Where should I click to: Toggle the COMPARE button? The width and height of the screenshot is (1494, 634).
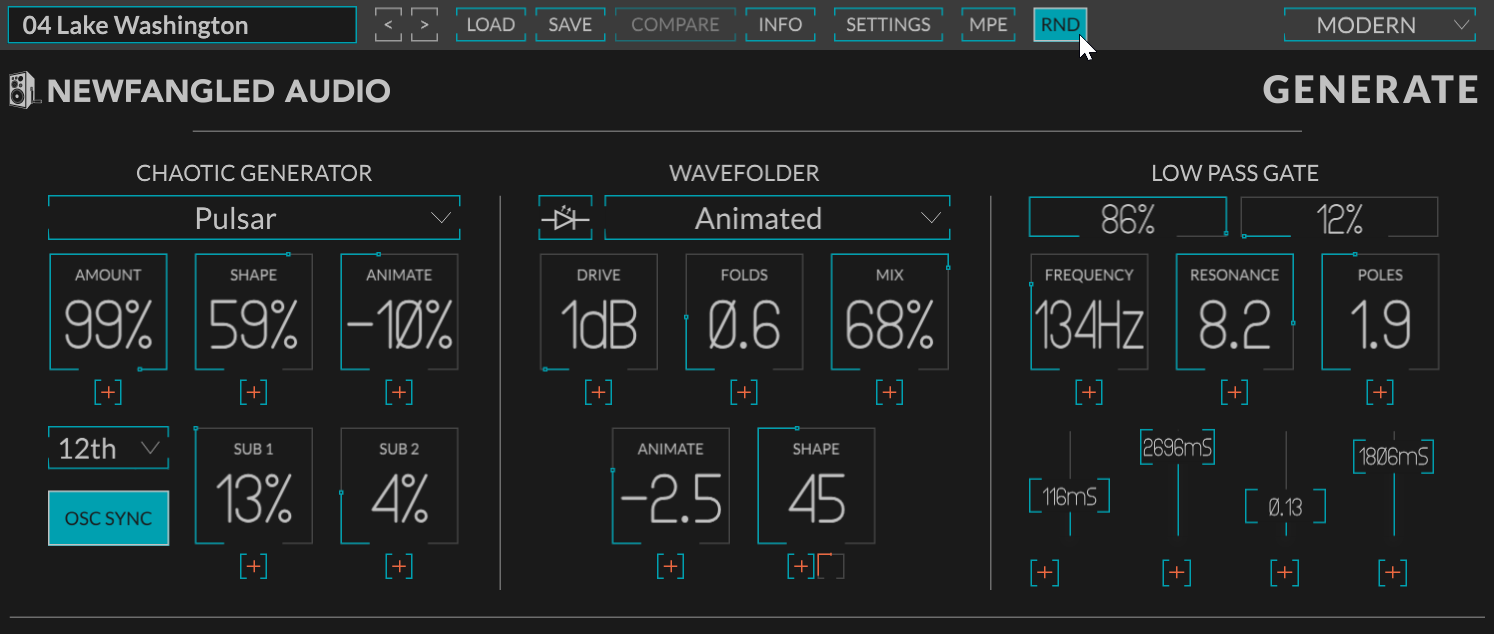[675, 25]
